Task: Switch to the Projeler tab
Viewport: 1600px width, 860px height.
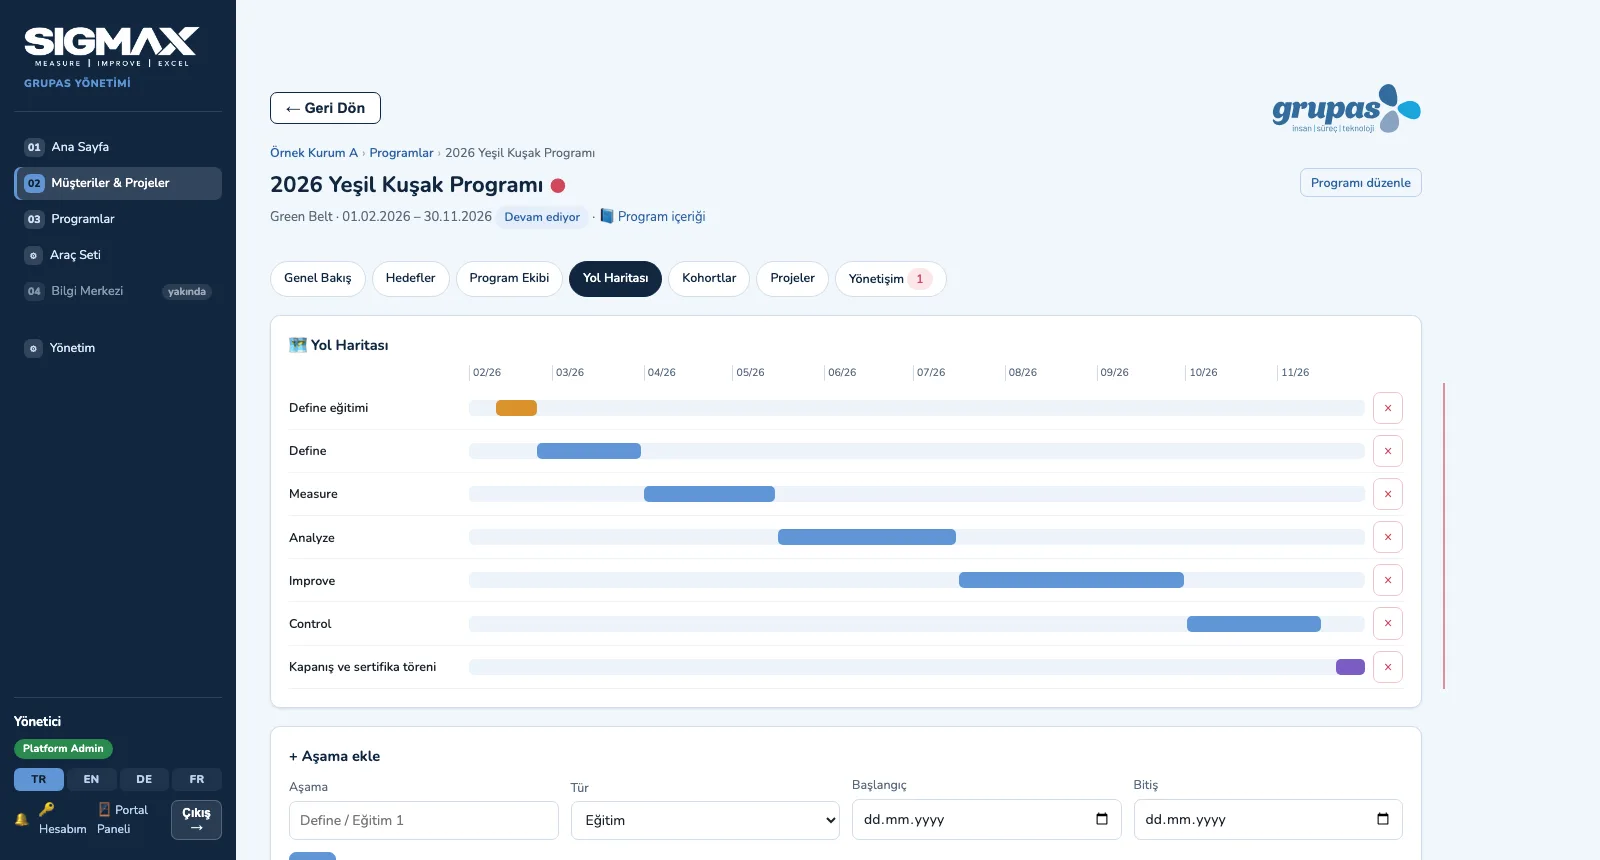Action: pos(793,279)
